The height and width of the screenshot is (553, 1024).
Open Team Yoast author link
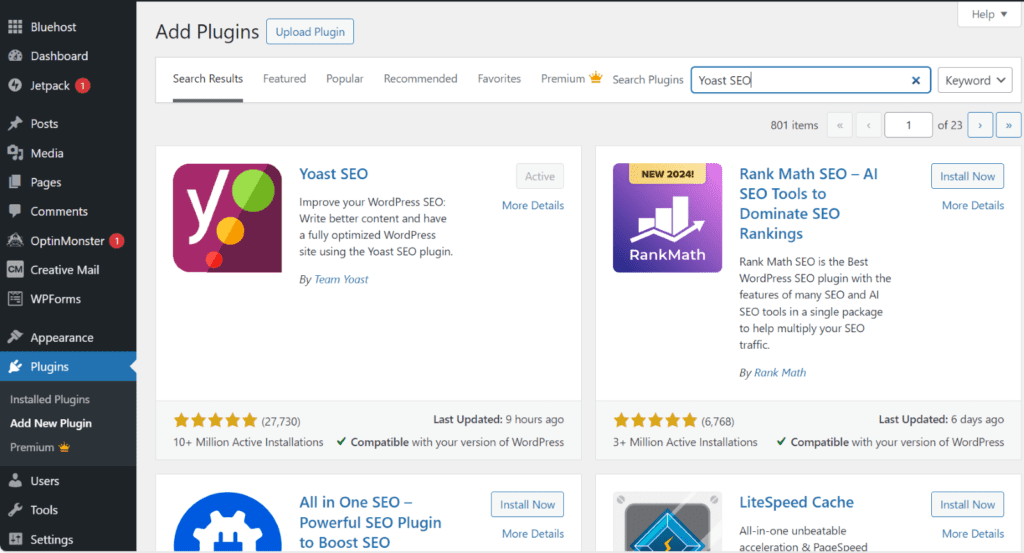click(x=341, y=279)
